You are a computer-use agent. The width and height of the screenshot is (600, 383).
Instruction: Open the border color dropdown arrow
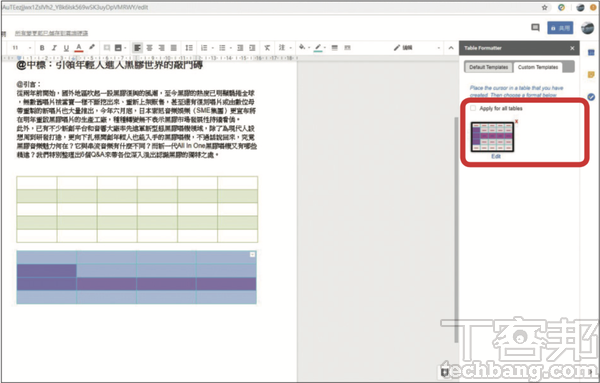click(325, 48)
